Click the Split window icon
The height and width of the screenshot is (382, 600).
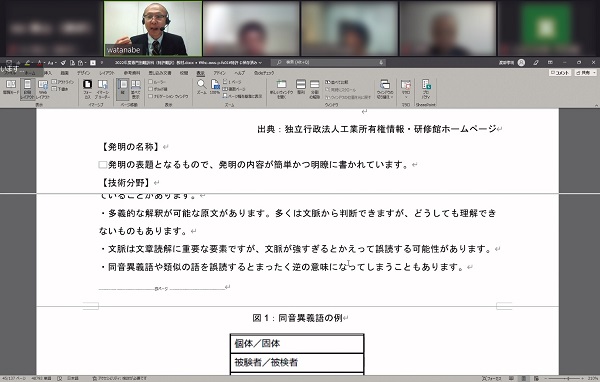click(x=315, y=89)
